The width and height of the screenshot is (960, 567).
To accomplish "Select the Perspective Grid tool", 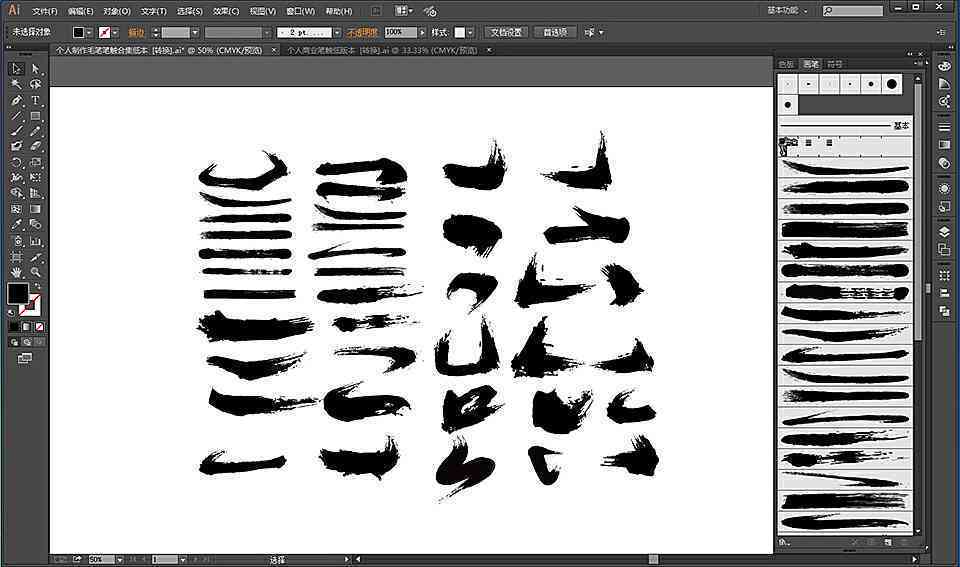I will pyautogui.click(x=36, y=193).
